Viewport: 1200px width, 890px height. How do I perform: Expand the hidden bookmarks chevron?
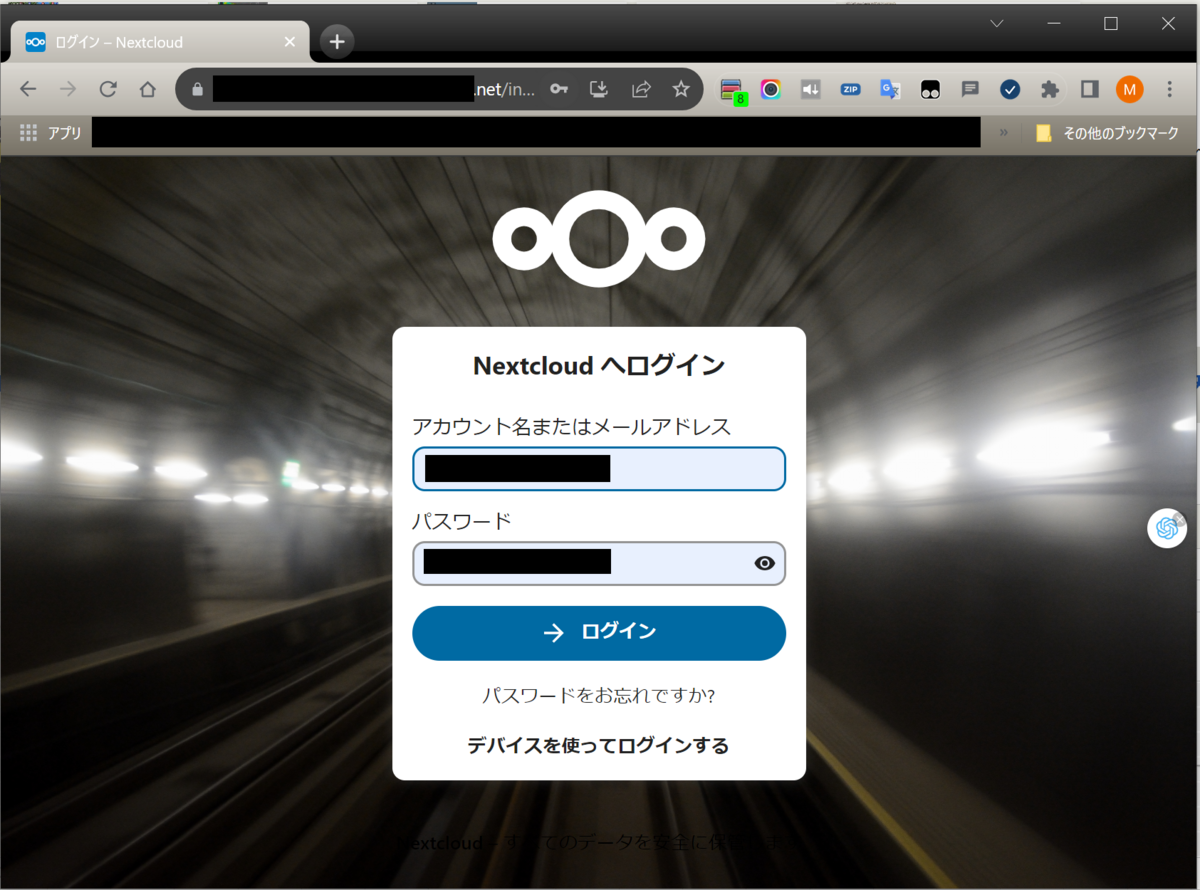pyautogui.click(x=1004, y=132)
